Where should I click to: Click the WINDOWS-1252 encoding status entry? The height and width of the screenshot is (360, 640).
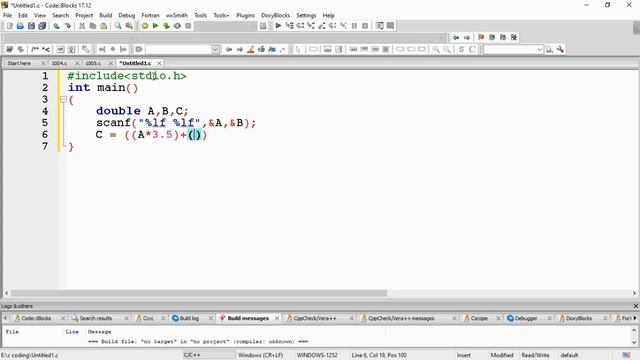tap(317, 355)
